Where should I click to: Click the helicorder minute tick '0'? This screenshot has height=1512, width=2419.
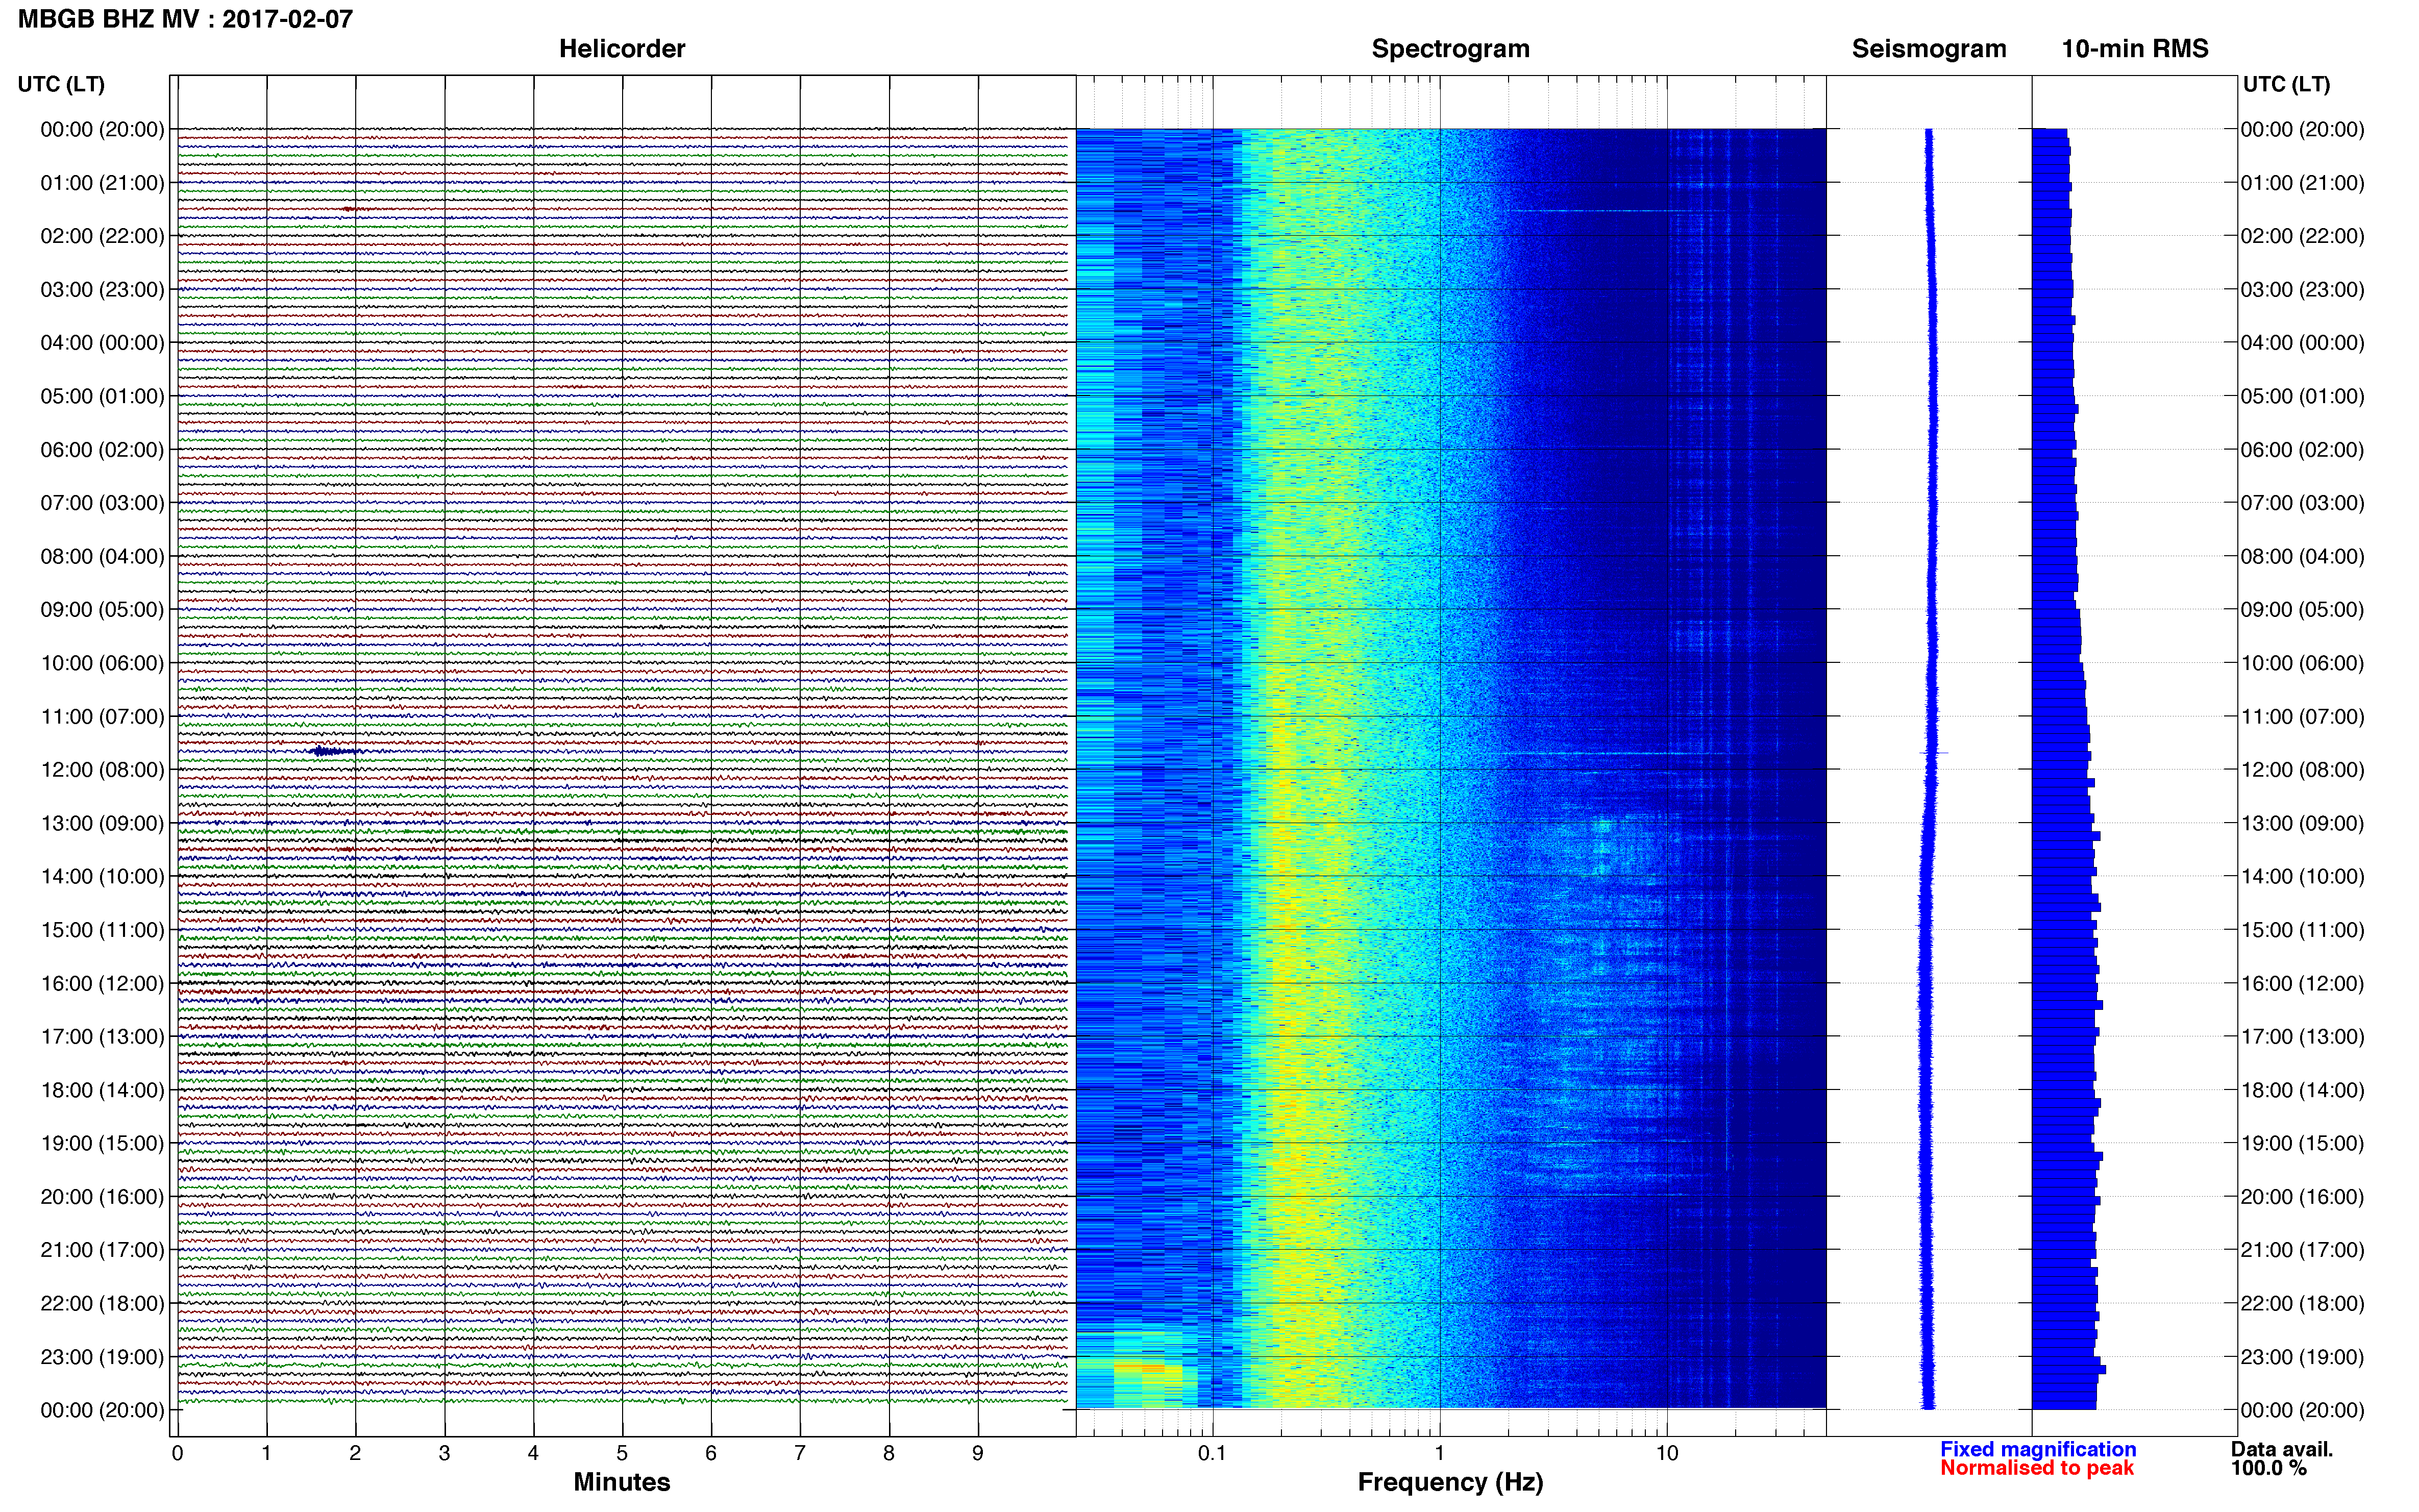(x=177, y=1454)
